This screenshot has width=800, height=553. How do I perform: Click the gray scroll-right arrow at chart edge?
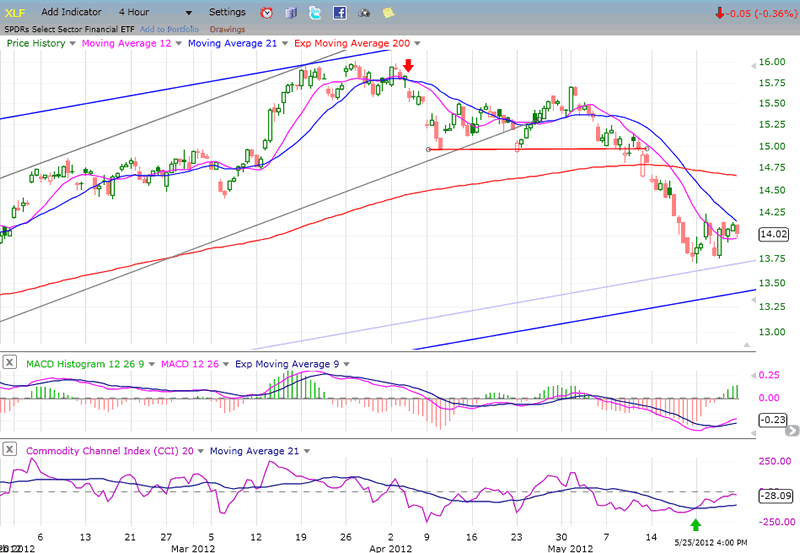pos(791,429)
